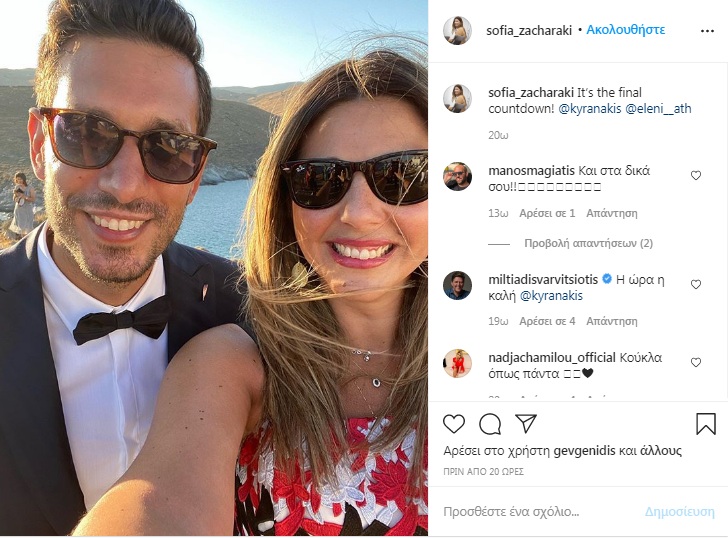
Task: View likes on miltiadisvarvitsiotis comment (Αρέσει σε 4)
Action: (x=547, y=321)
